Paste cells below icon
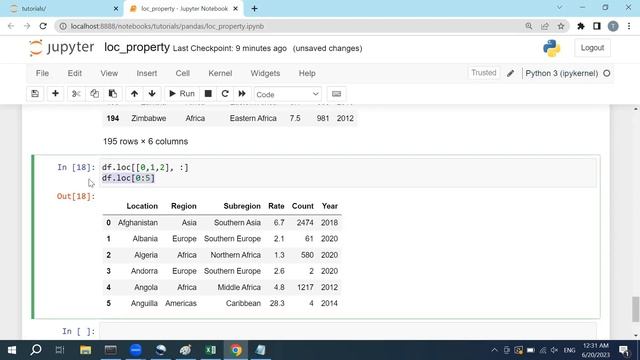The width and height of the screenshot is (640, 360). click(x=113, y=94)
